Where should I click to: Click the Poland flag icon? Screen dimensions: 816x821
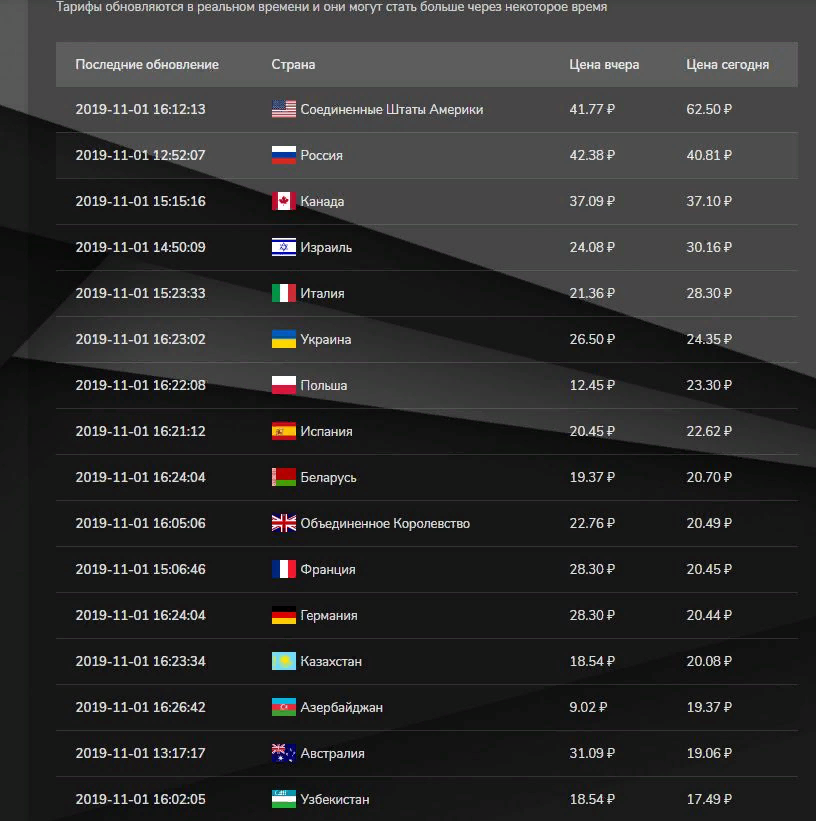coord(284,385)
